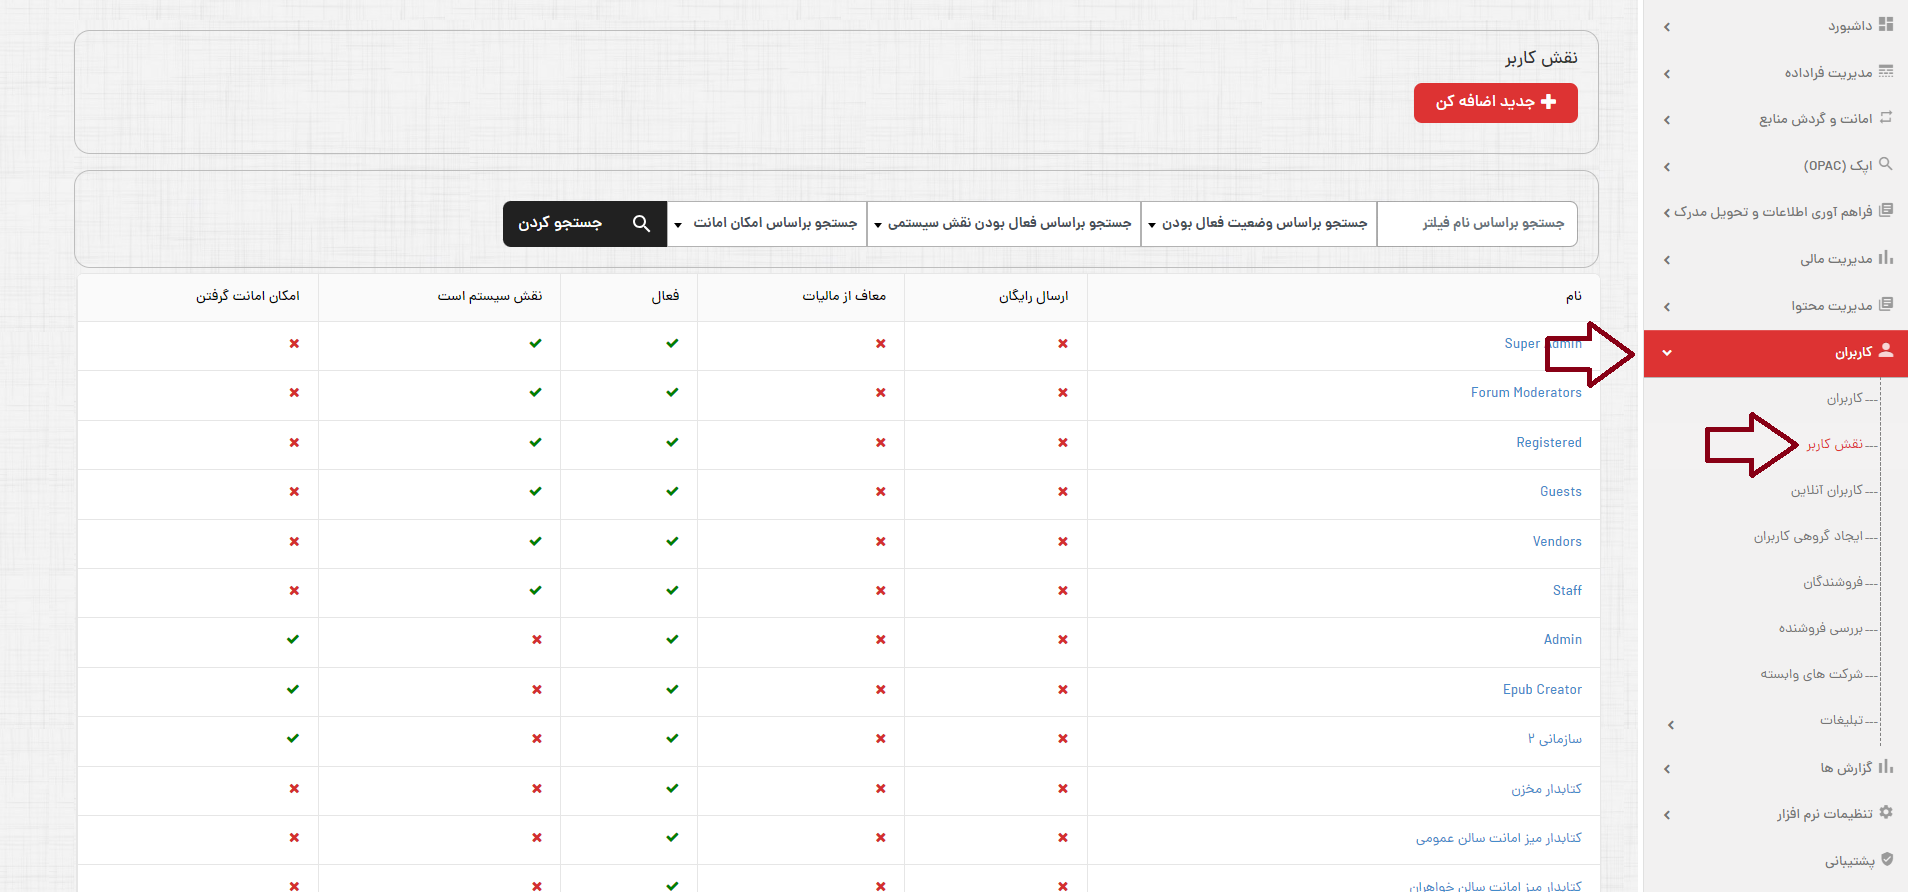Screen dimensions: 1910x892
Task: Click the red add new button
Action: (x=1495, y=103)
